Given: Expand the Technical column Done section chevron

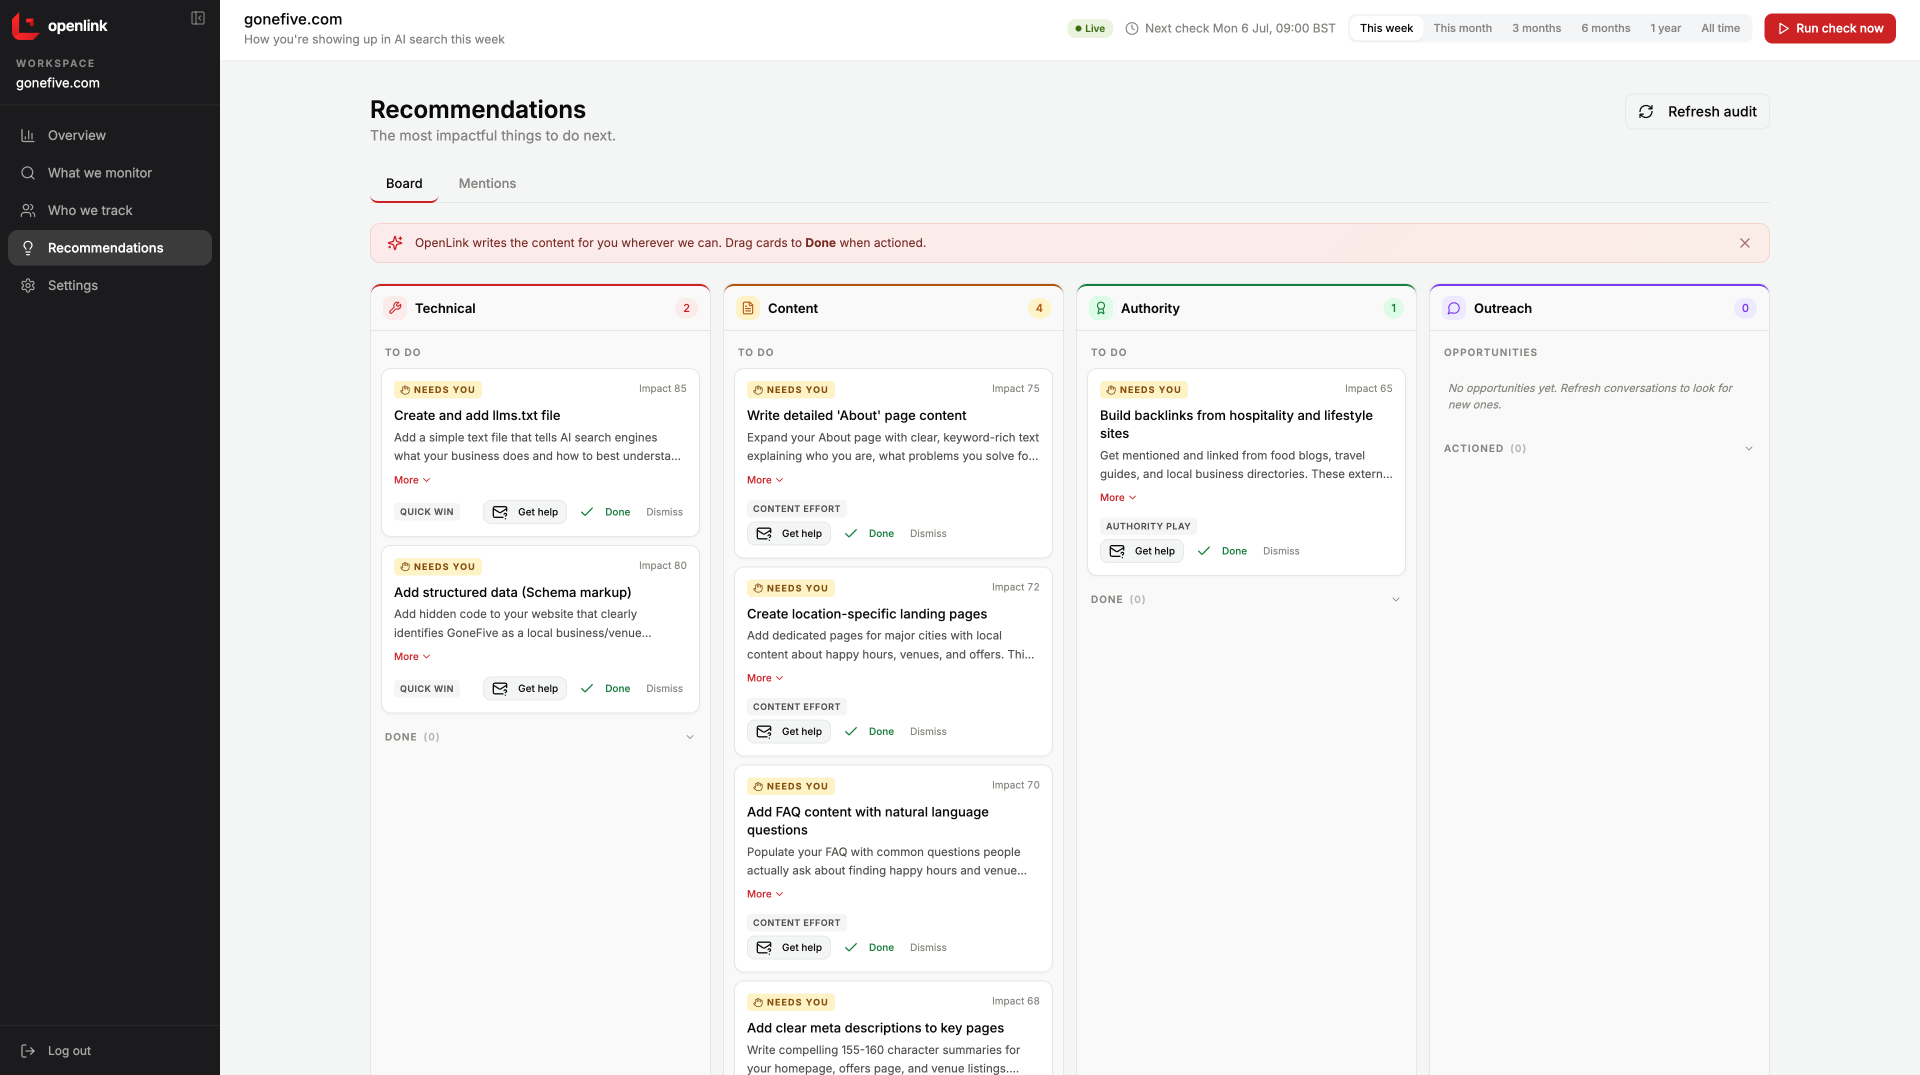Looking at the screenshot, I should [690, 737].
